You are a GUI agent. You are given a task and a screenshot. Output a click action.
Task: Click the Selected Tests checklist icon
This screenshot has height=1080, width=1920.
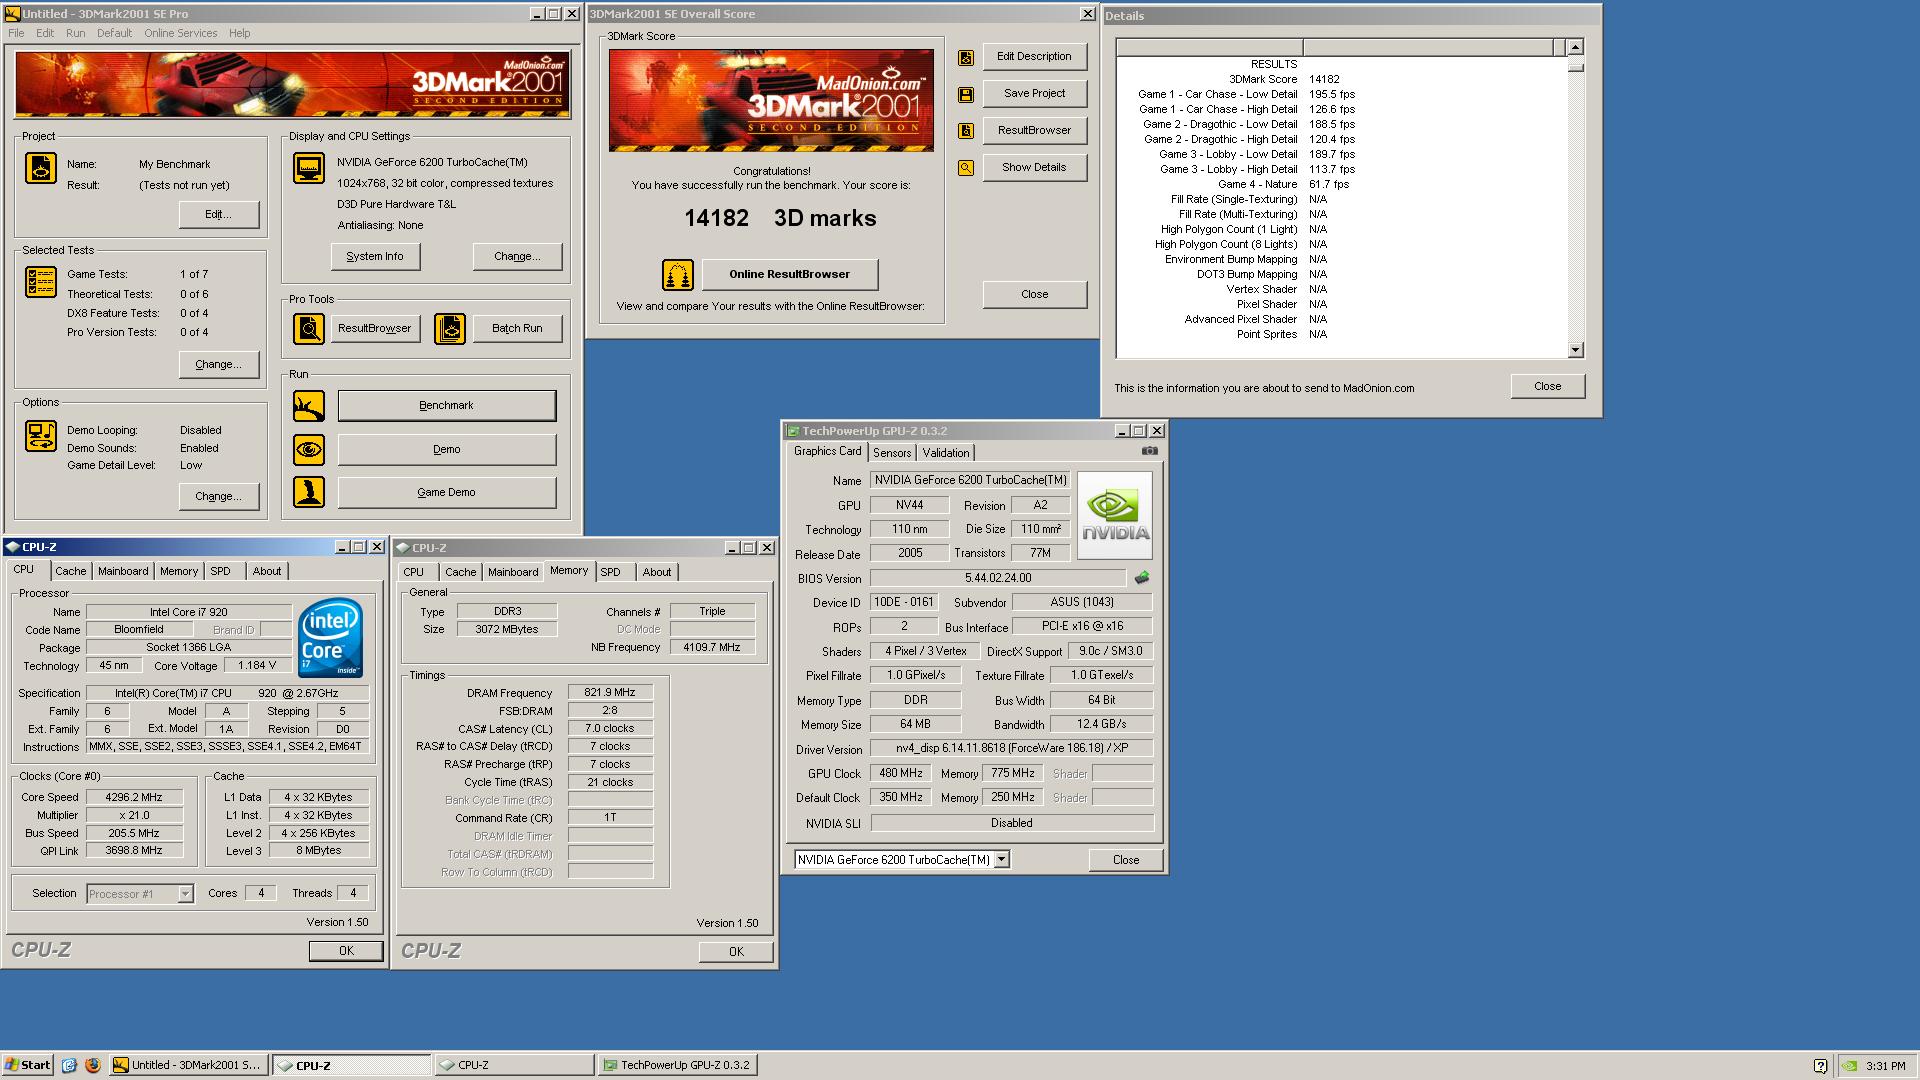[41, 283]
